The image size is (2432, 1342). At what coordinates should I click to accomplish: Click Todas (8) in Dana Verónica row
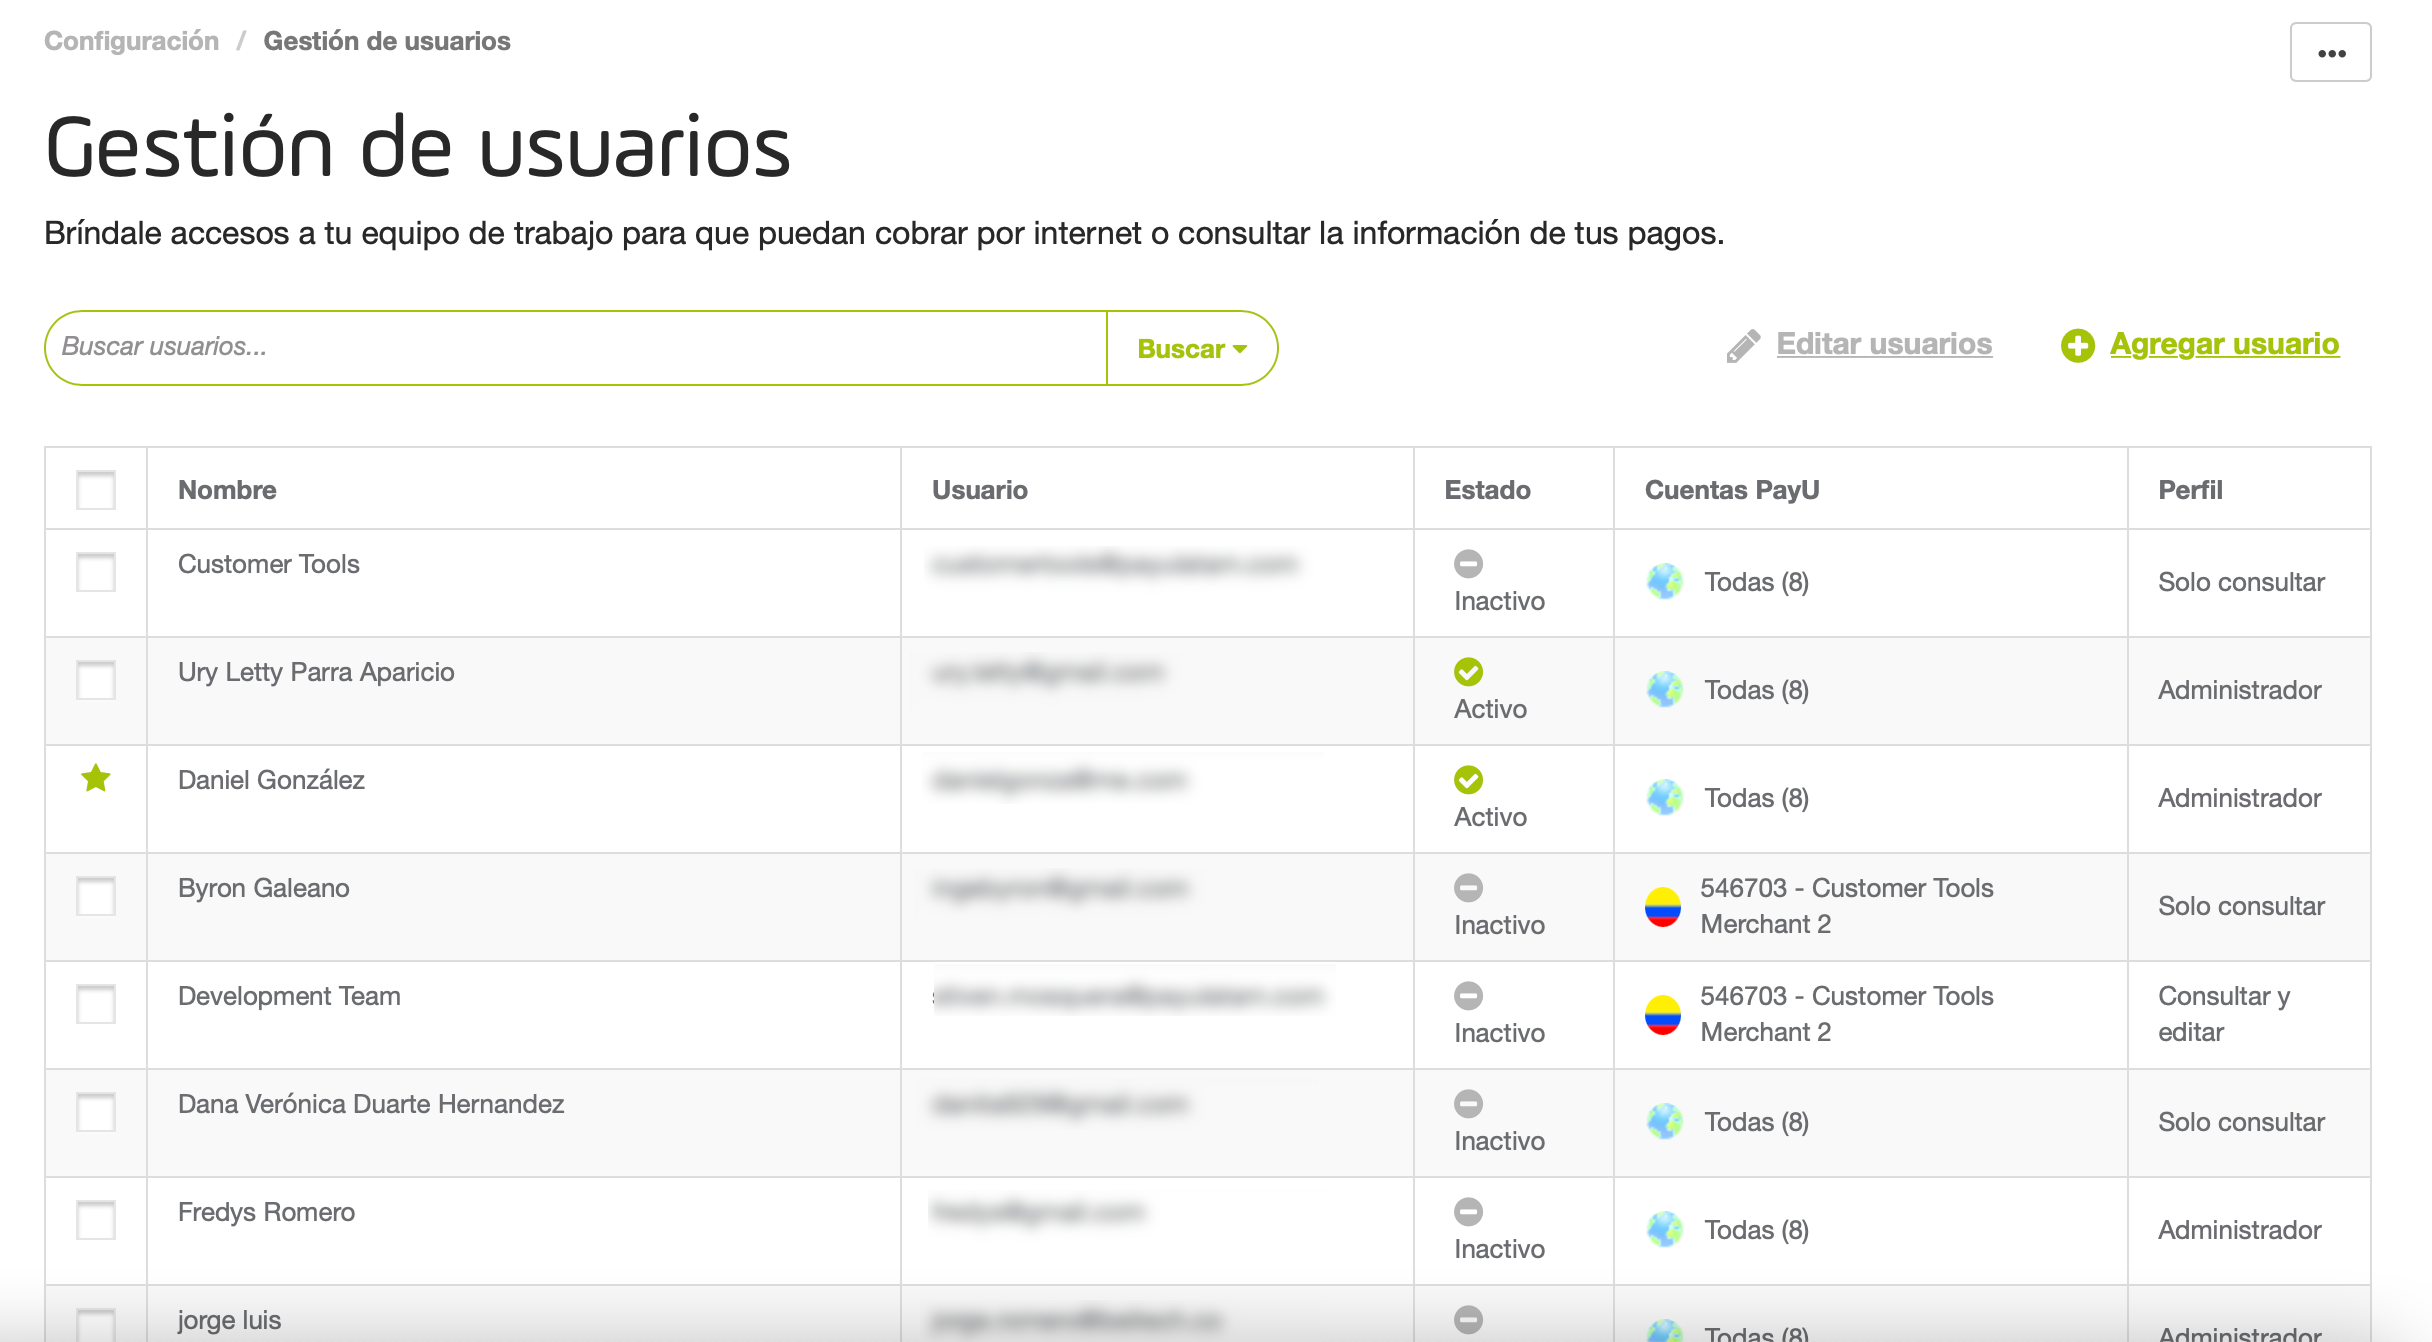[x=1756, y=1122]
